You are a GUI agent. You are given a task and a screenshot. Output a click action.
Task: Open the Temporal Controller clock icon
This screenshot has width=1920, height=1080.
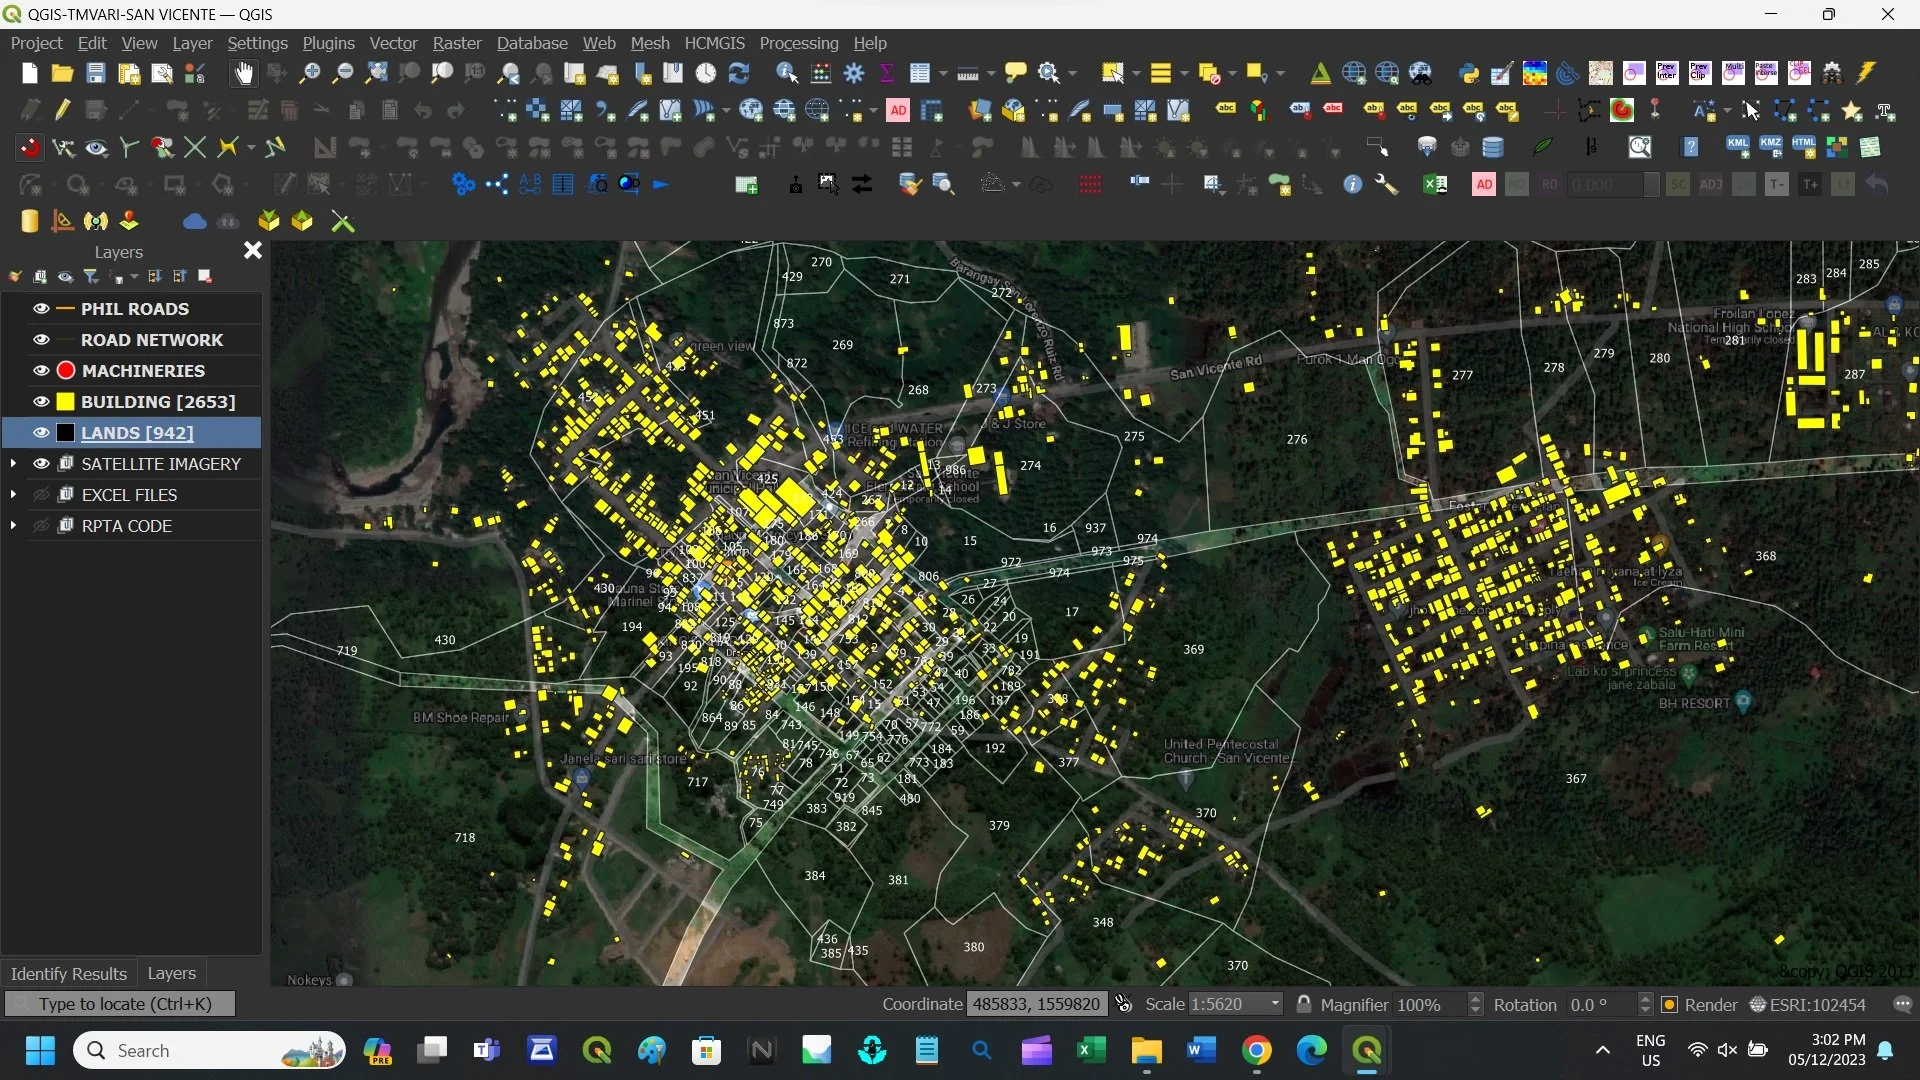click(706, 73)
